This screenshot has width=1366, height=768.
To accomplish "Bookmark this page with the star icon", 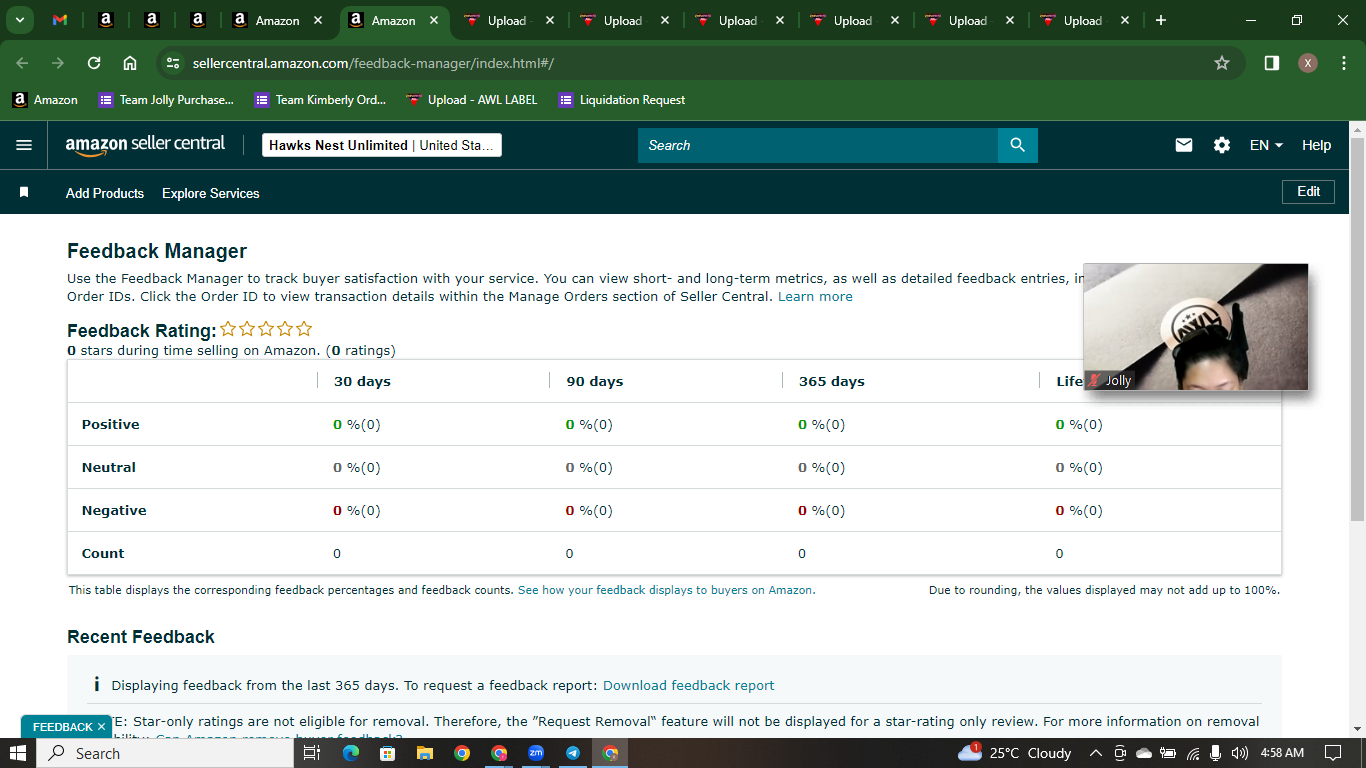I will pos(1222,63).
